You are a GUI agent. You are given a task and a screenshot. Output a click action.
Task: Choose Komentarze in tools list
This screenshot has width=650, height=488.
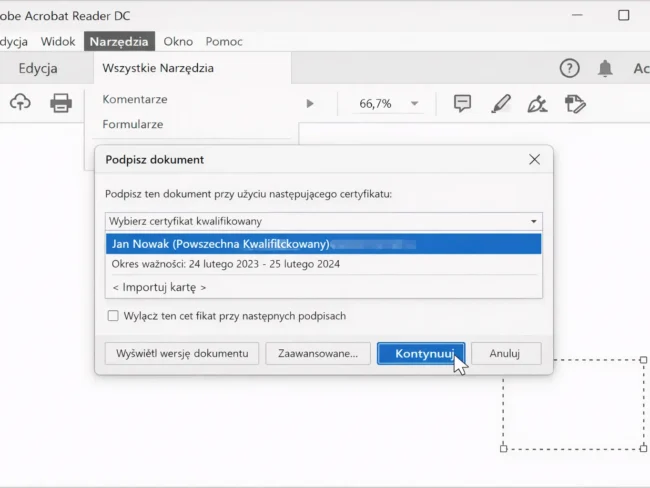[135, 100]
